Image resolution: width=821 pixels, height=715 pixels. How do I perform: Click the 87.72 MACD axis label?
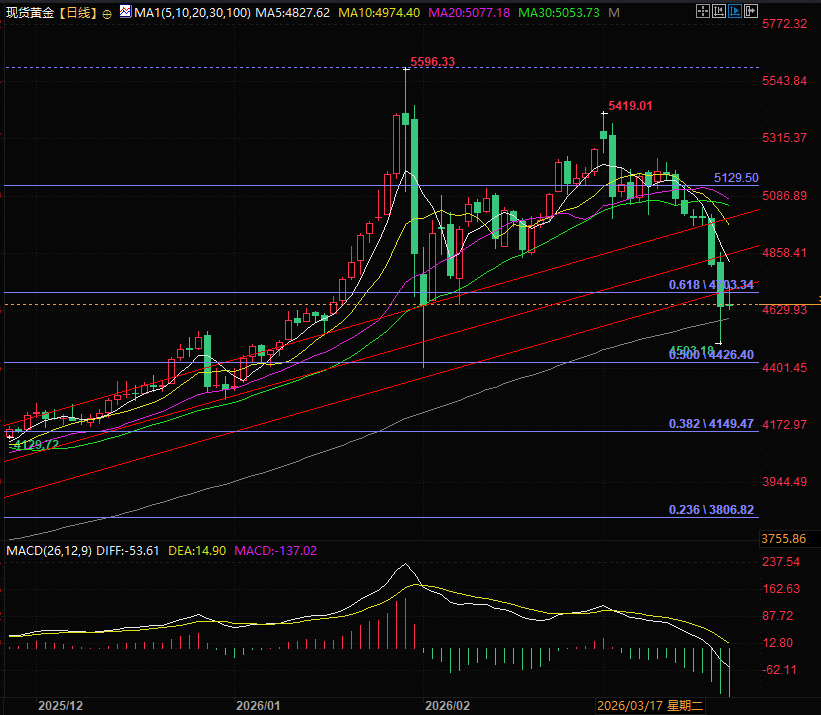[778, 616]
